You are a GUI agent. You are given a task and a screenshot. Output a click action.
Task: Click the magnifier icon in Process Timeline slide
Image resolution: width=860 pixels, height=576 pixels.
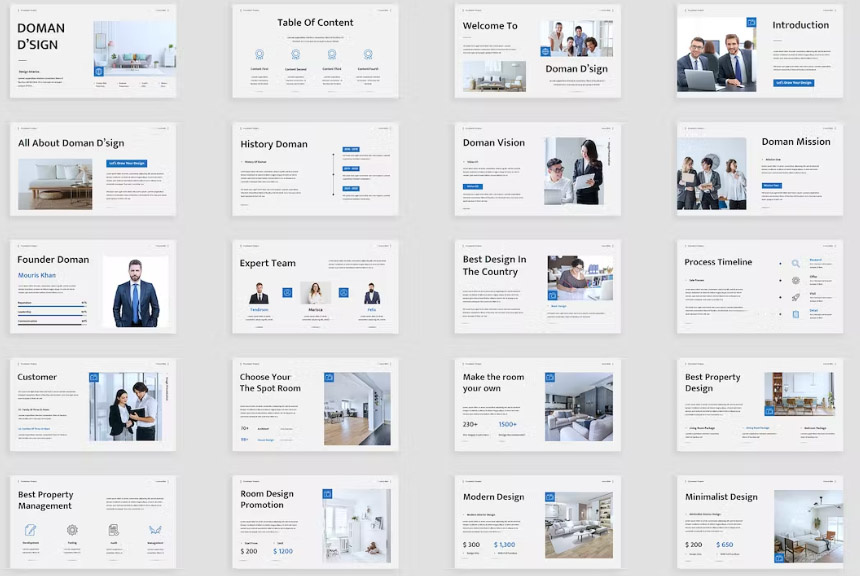point(795,263)
